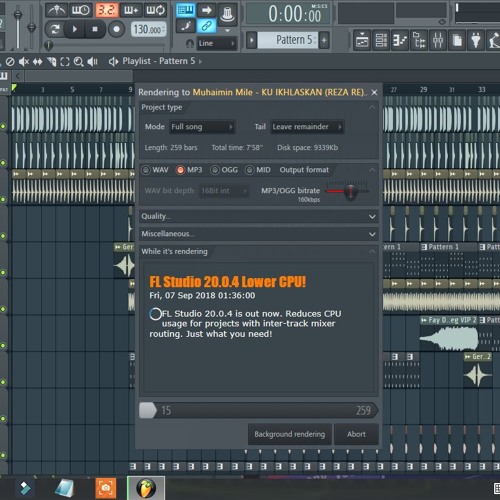Open WAV bit depth 16Bit int dropdown

[x=223, y=191]
